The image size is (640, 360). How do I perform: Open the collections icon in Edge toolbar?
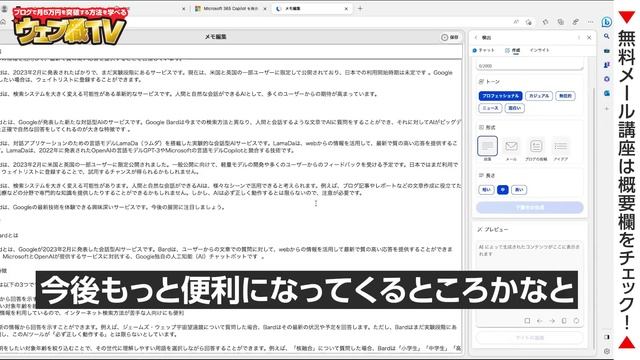561,22
